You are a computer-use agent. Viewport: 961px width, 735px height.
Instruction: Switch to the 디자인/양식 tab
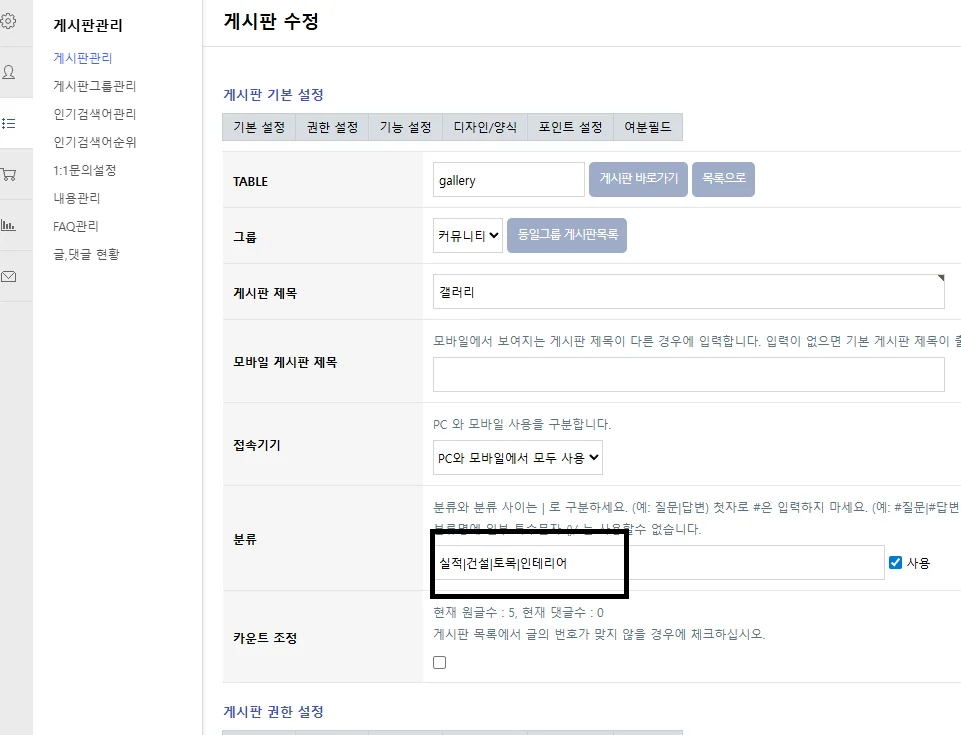(x=485, y=127)
